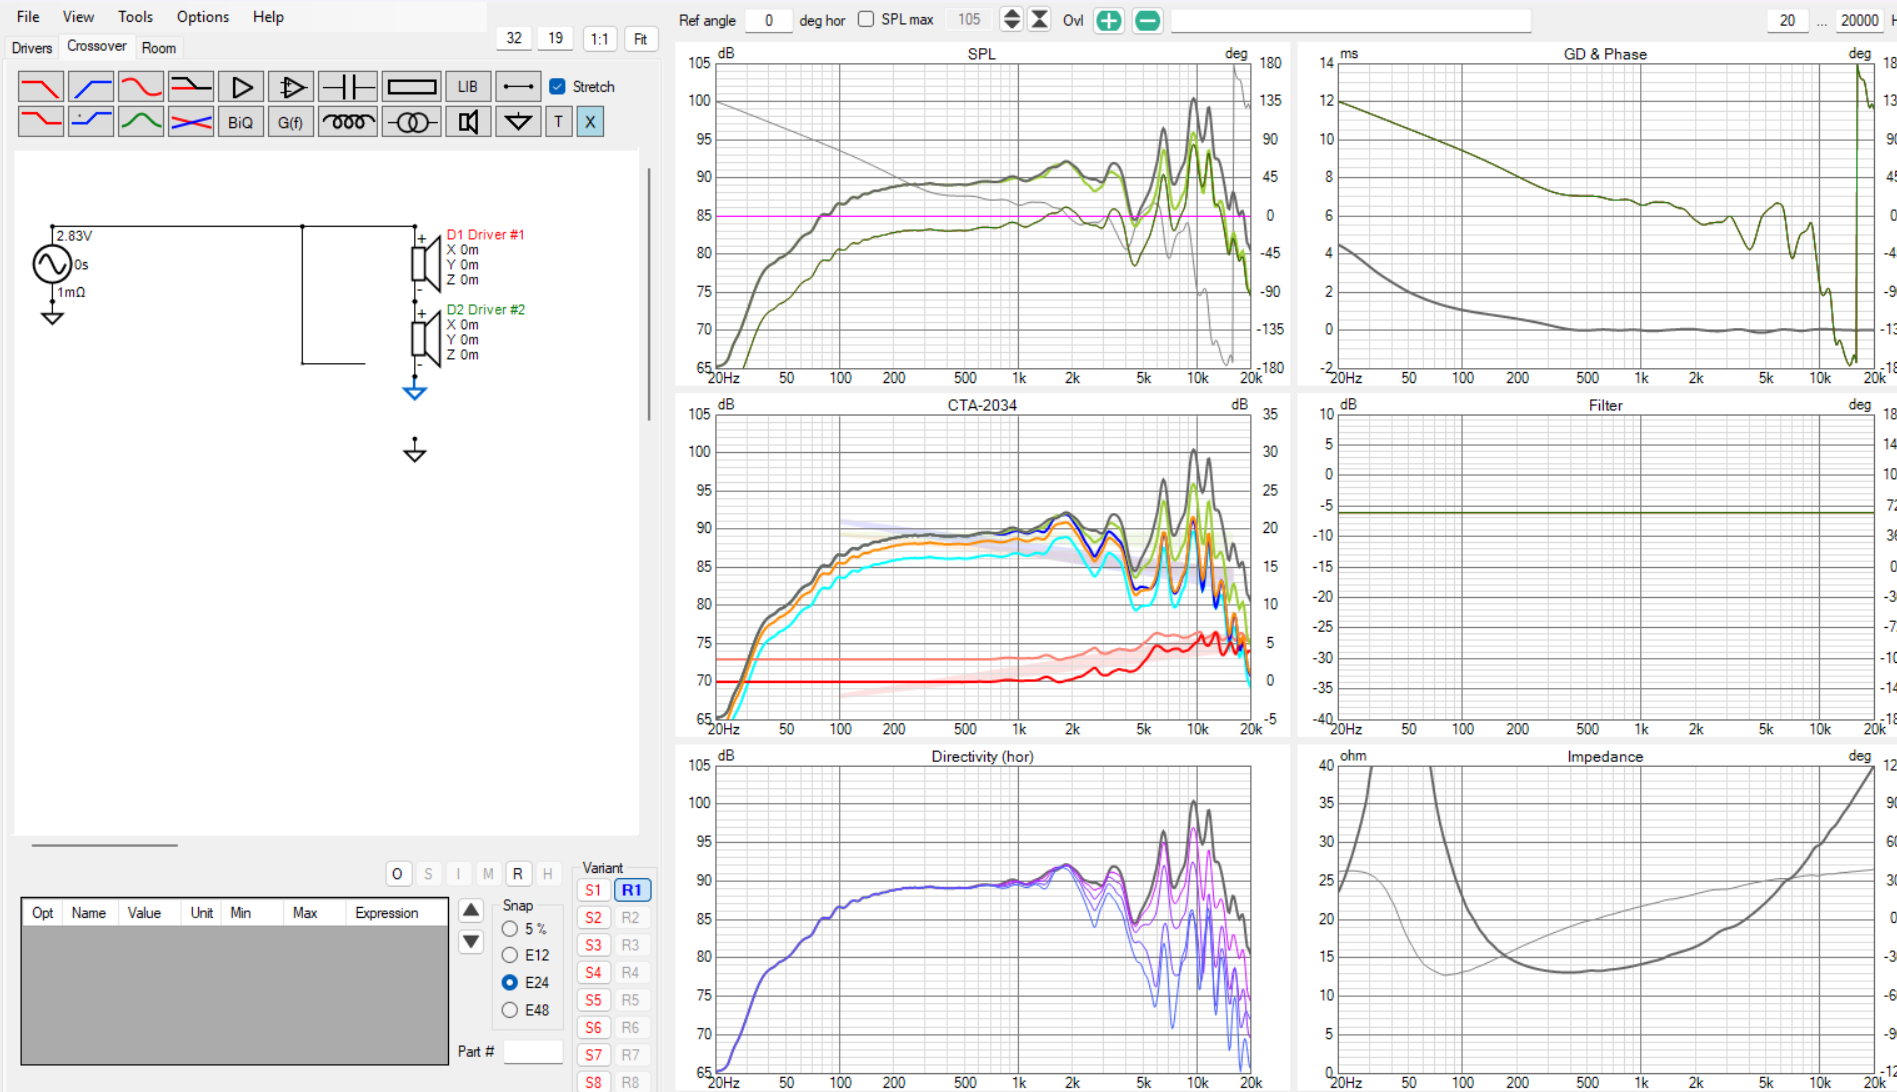Enable the SPL max checkbox
Viewport: 1897px width, 1092px height.
pos(866,19)
